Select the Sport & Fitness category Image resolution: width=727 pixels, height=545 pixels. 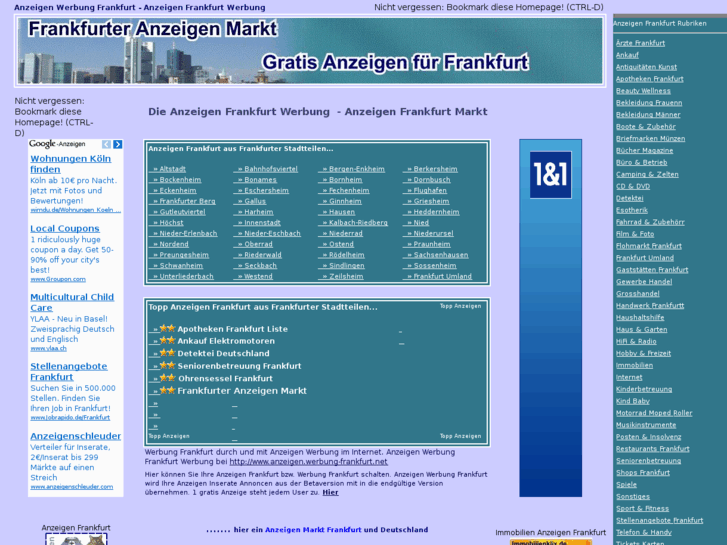pos(642,508)
